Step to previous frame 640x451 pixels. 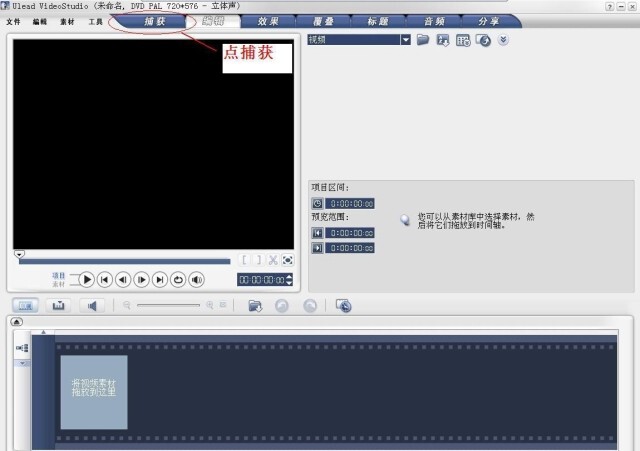pyautogui.click(x=123, y=280)
